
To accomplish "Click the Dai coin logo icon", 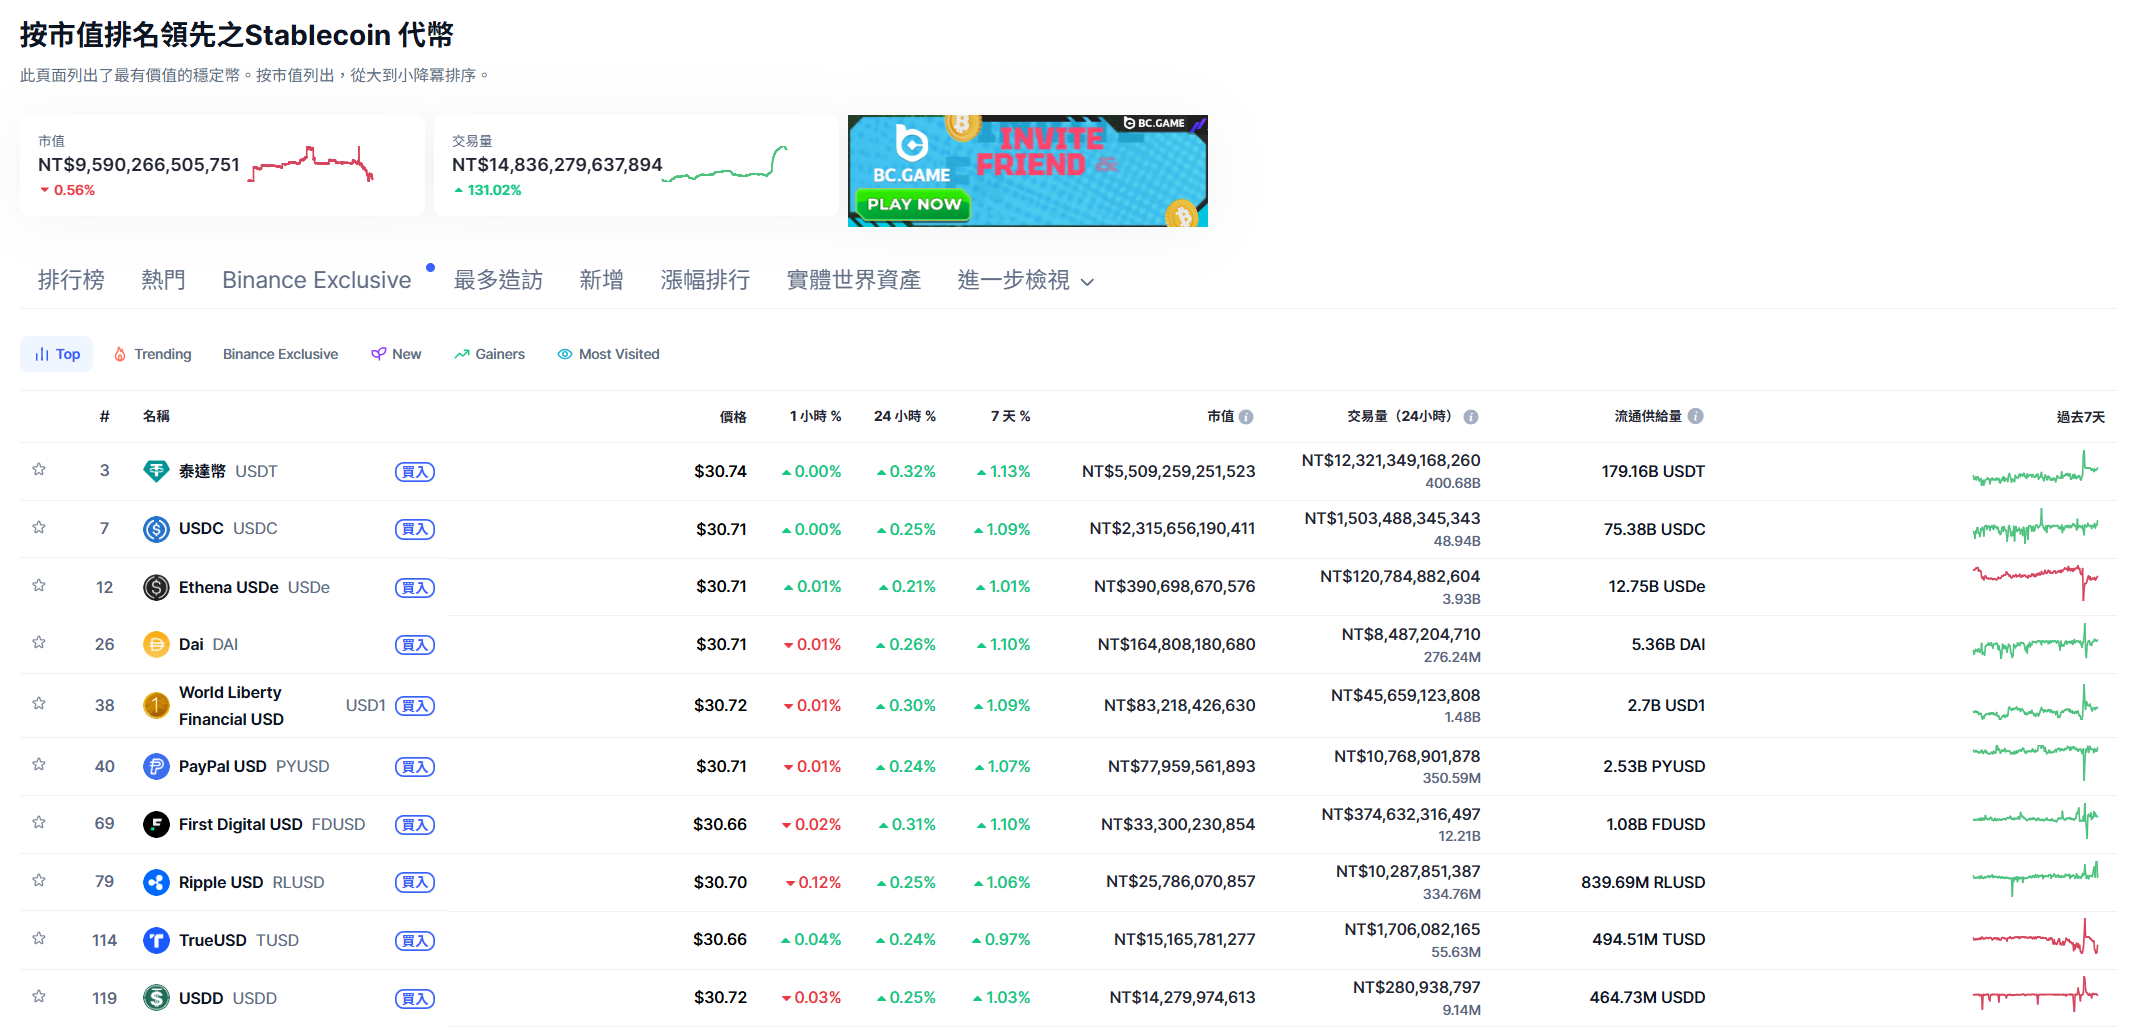I will click(156, 645).
